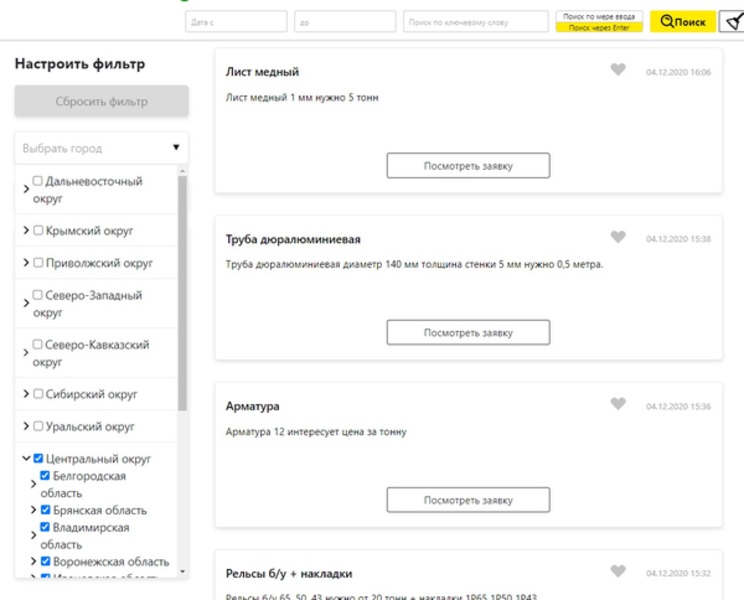Expand Северо-Западный округ node
The height and width of the screenshot is (600, 744).
point(26,303)
